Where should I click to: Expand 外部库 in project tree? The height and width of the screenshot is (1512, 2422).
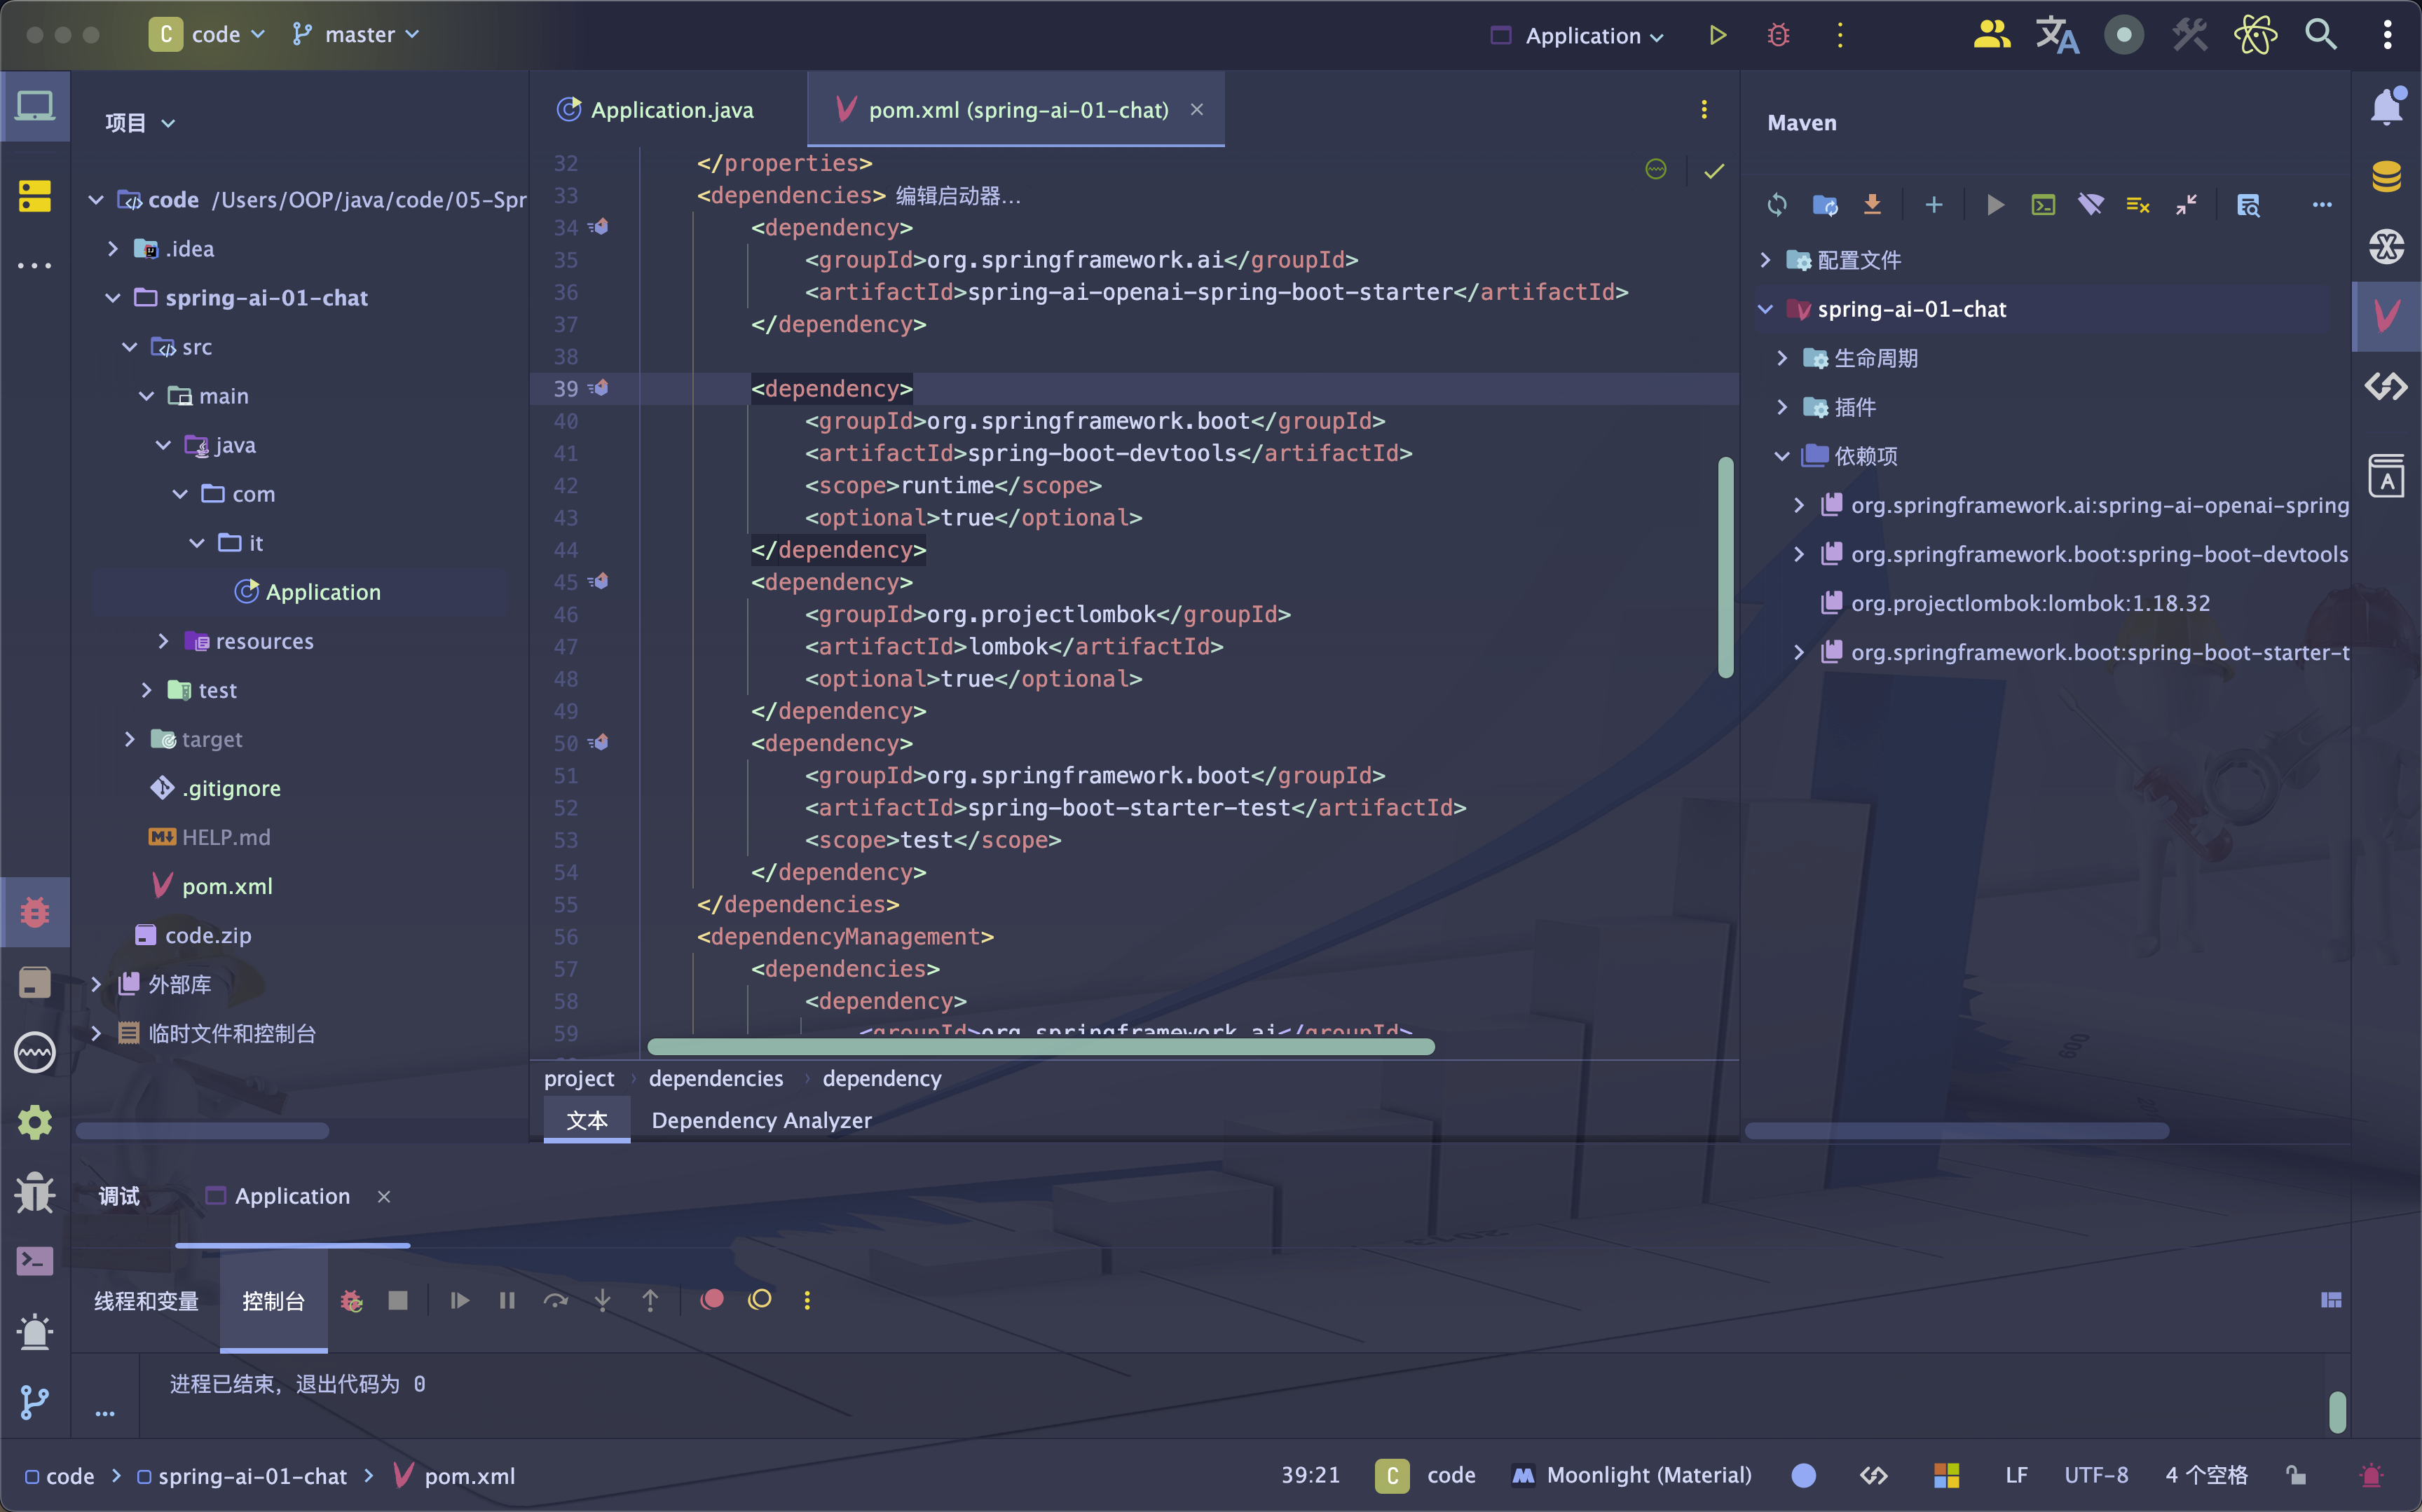[x=96, y=983]
